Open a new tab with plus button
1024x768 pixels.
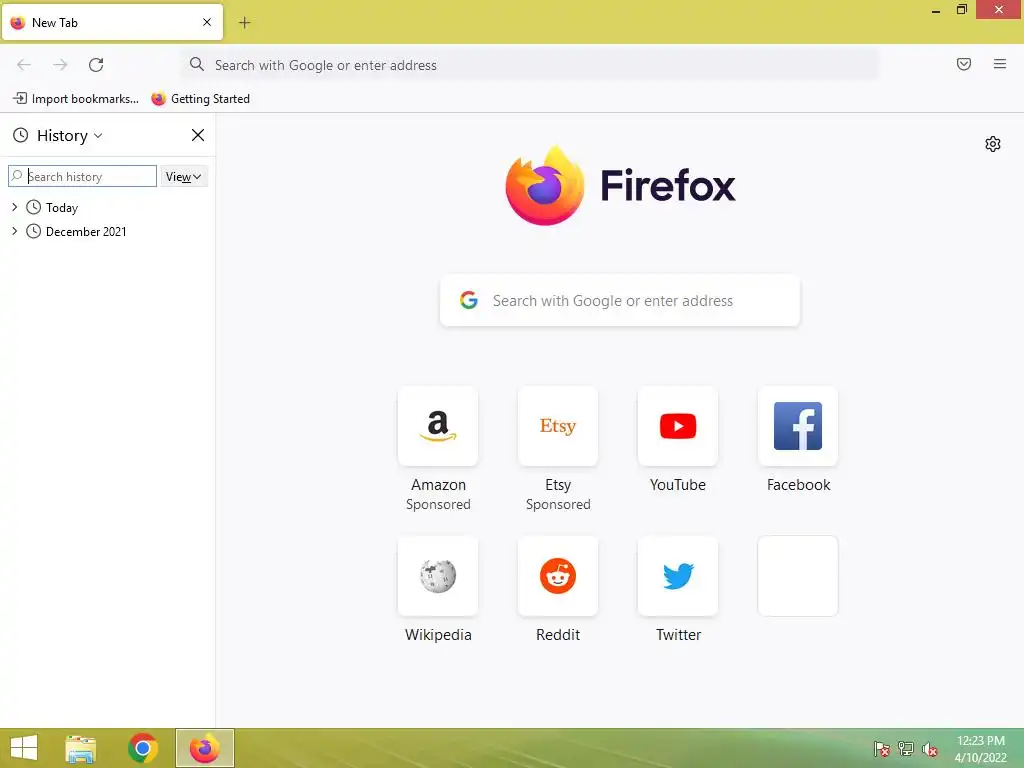(x=244, y=23)
